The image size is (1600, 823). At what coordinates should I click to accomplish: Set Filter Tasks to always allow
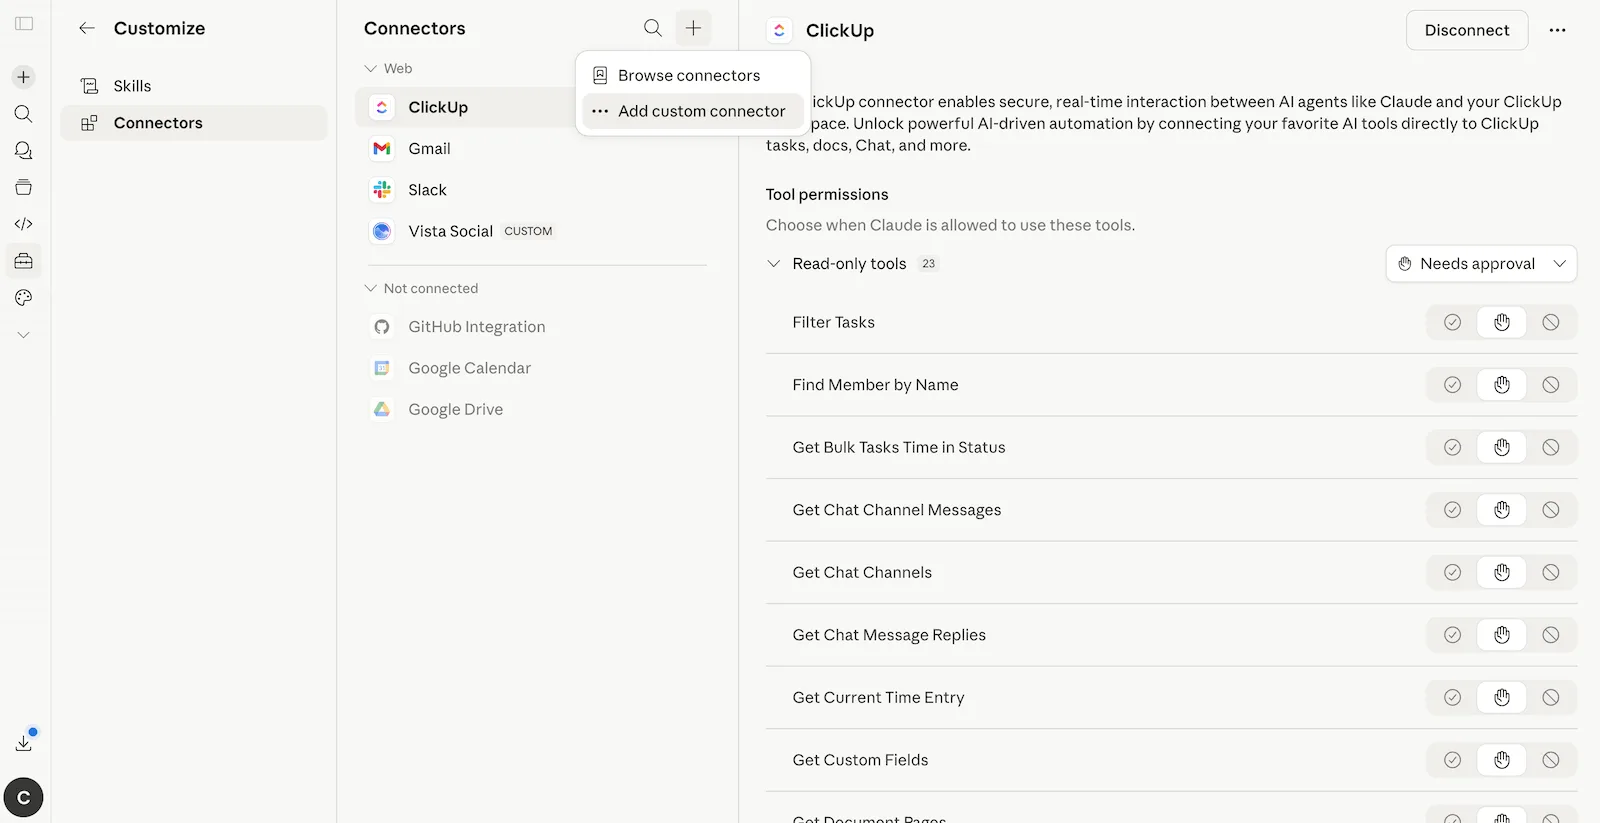point(1452,322)
